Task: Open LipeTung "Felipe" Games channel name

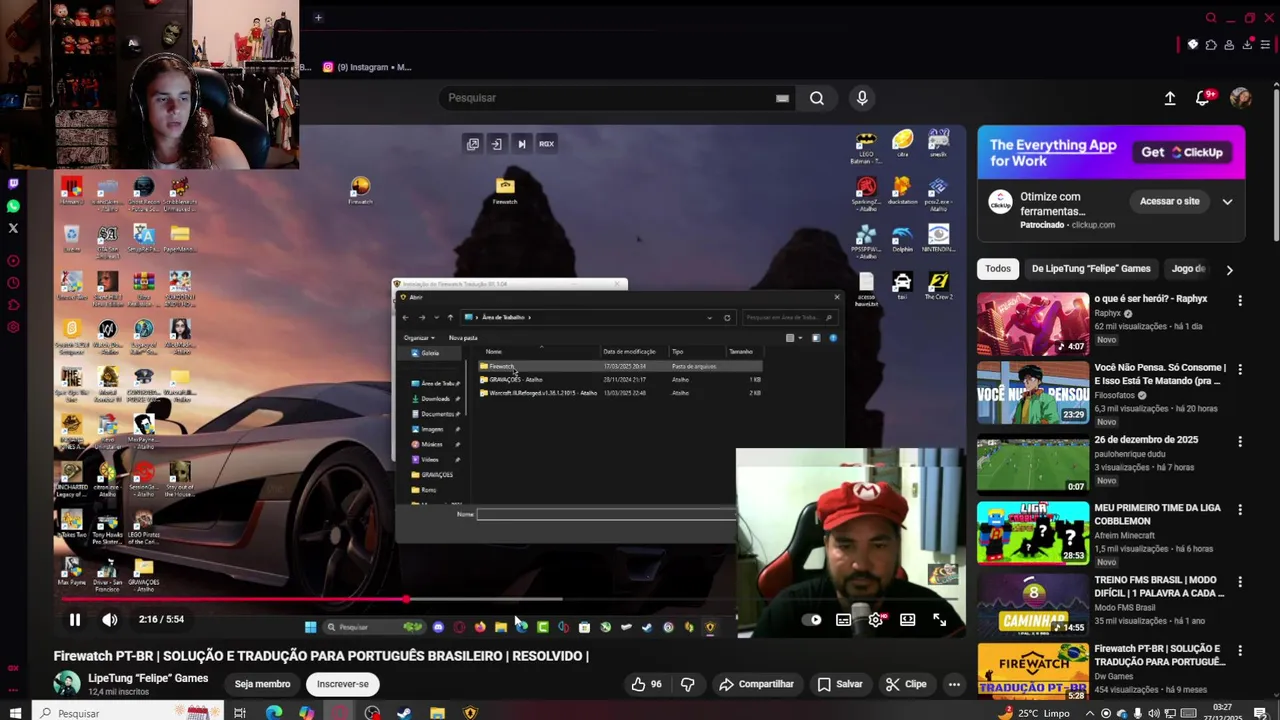Action: pyautogui.click(x=148, y=678)
